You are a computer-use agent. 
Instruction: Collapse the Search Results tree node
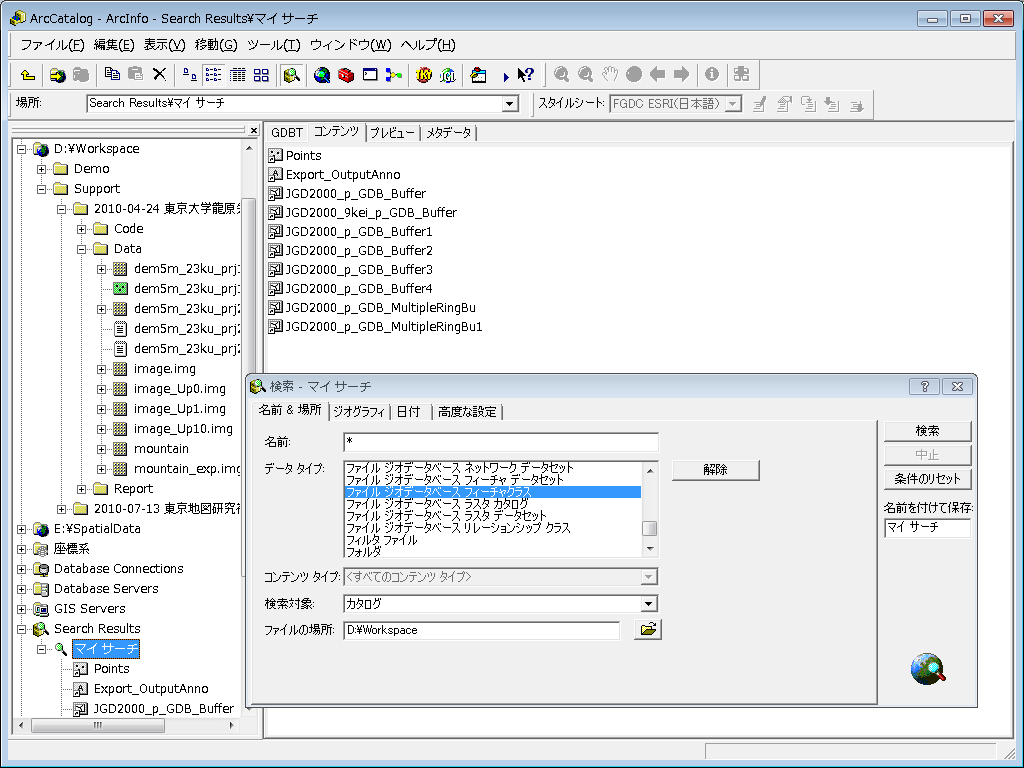point(22,629)
